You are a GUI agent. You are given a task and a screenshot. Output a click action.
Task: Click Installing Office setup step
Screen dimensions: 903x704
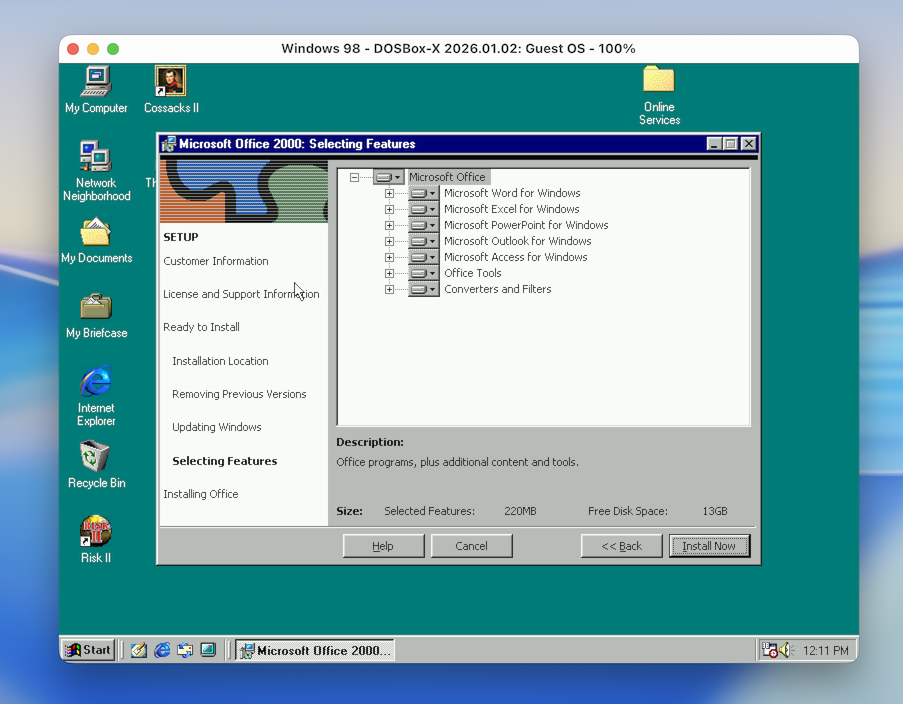point(200,494)
